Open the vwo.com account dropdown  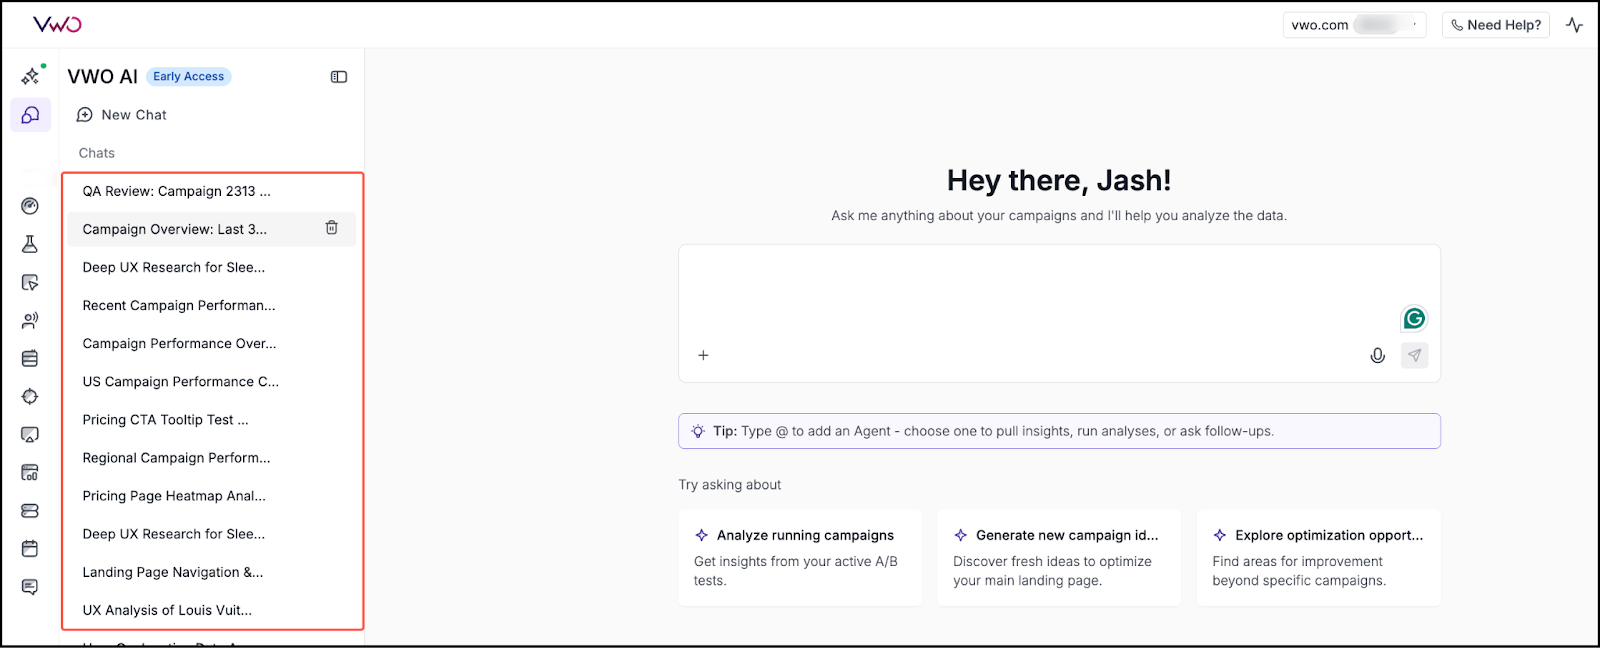[x=1354, y=25]
